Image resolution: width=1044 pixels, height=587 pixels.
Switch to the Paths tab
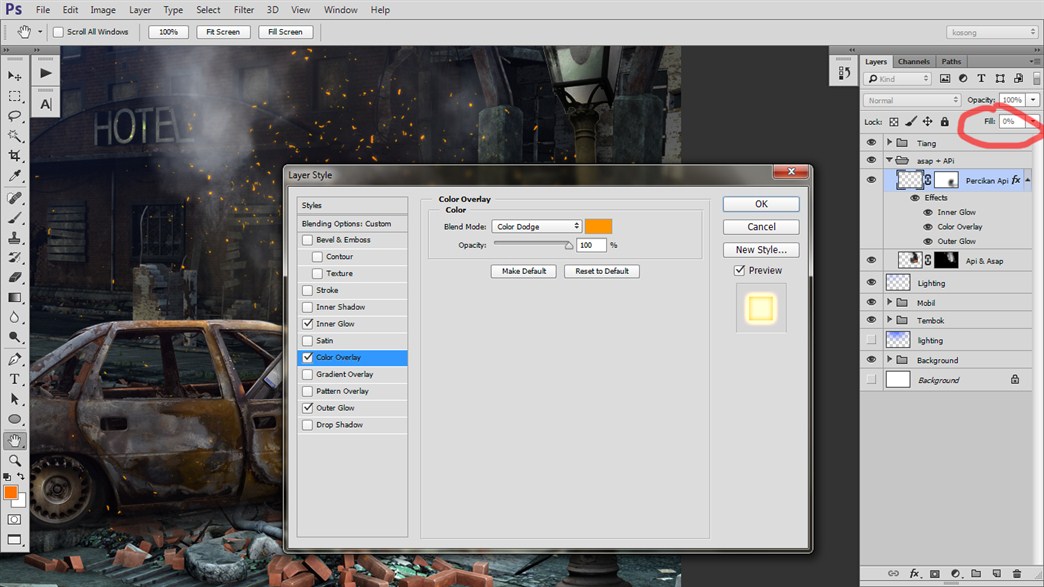951,61
